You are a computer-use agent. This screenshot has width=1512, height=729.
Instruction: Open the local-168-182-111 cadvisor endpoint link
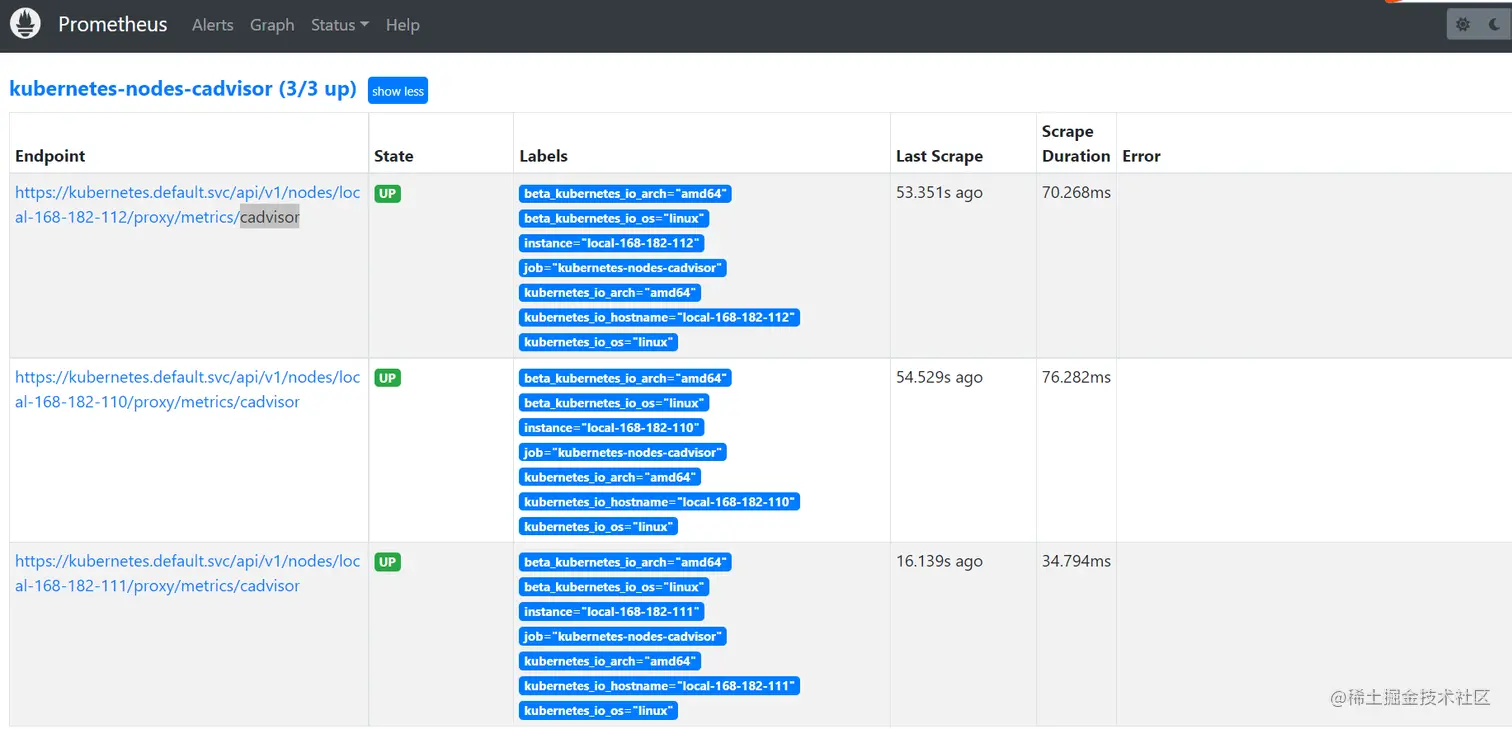[187, 573]
